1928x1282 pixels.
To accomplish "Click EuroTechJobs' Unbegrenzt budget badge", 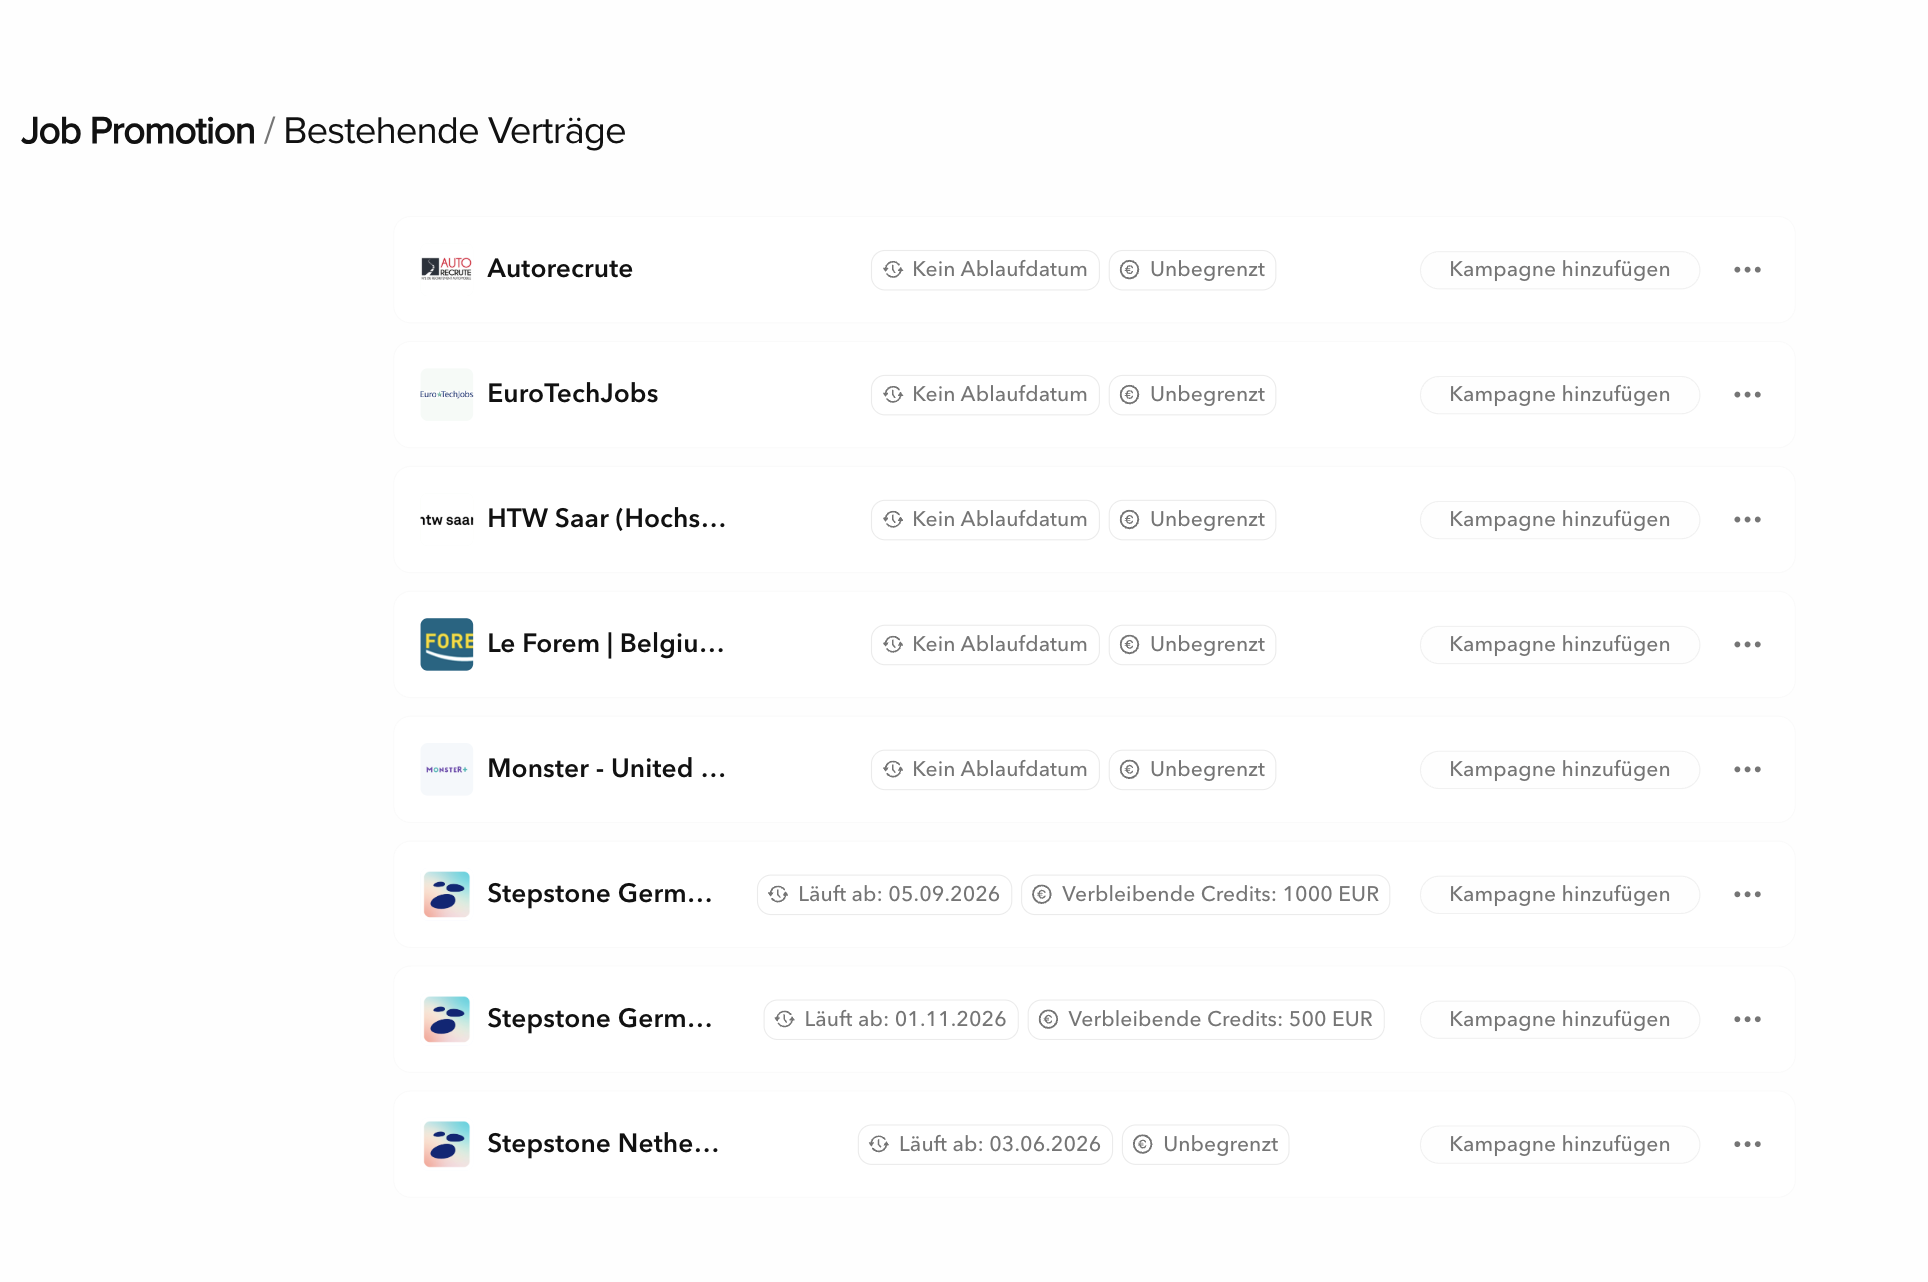I will 1192,395.
